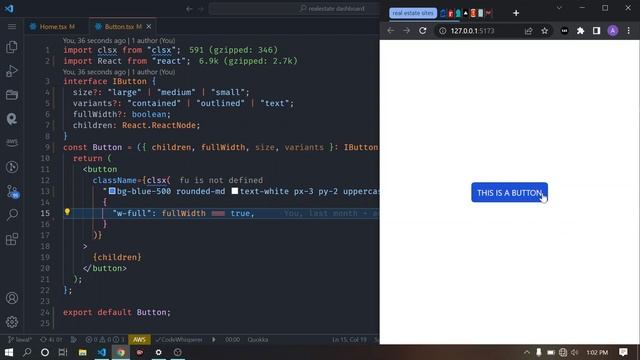The image size is (640, 360).
Task: Open Windows Start menu
Action: [9, 352]
